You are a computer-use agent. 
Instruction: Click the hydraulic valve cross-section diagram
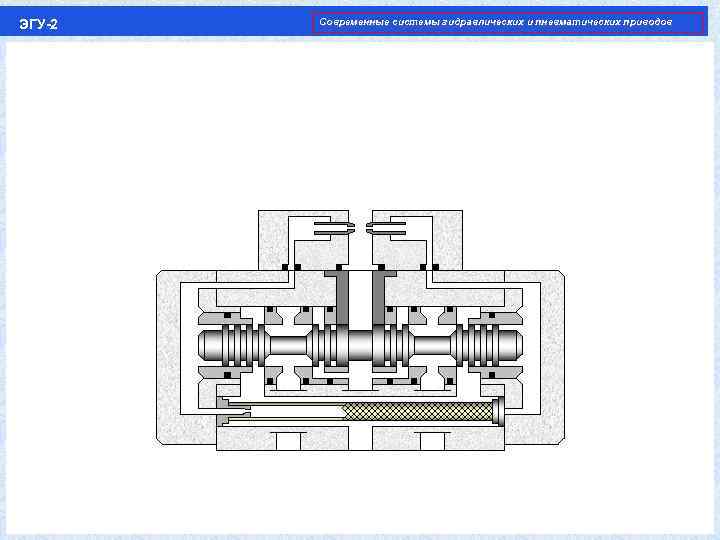360,330
